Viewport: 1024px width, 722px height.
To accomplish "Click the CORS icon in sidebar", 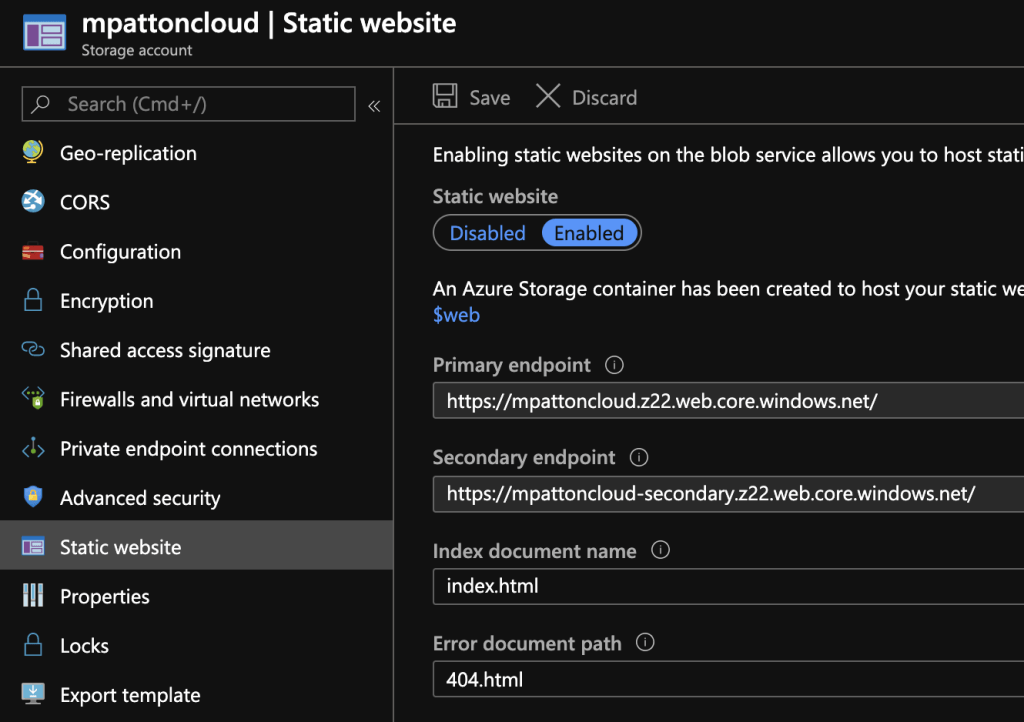I will (33, 202).
